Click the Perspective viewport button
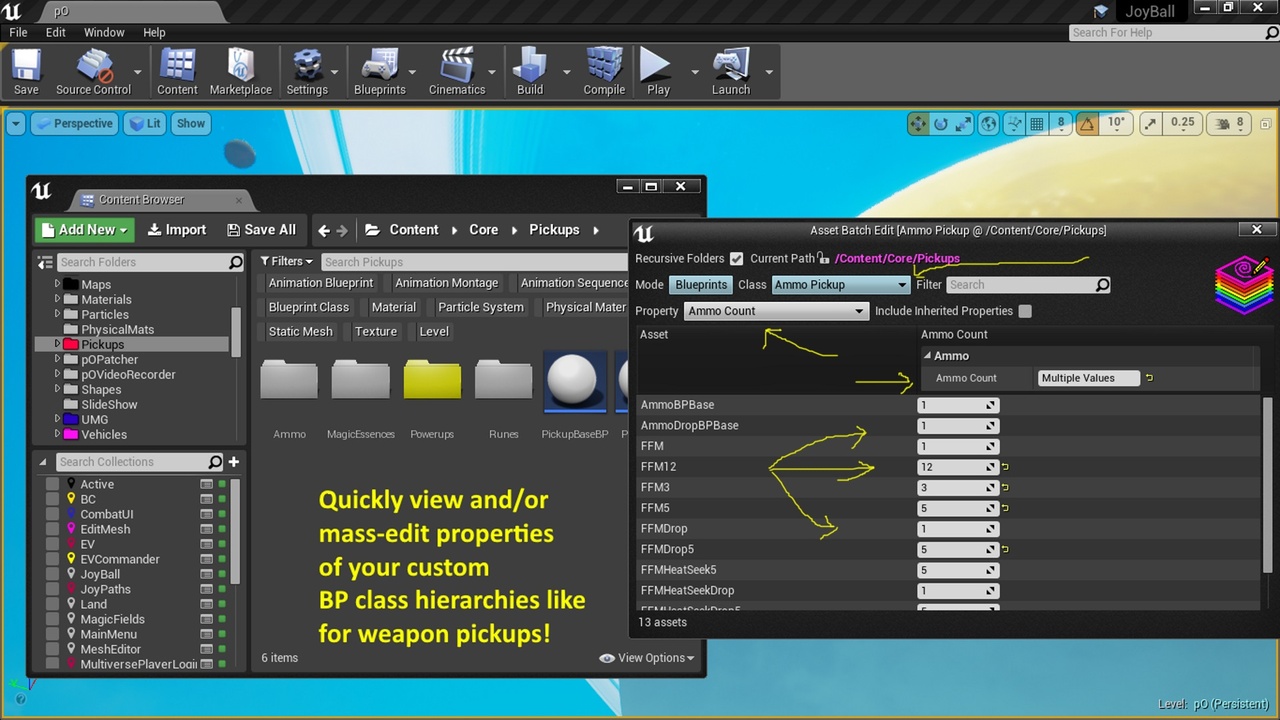1280x720 pixels. tap(73, 124)
